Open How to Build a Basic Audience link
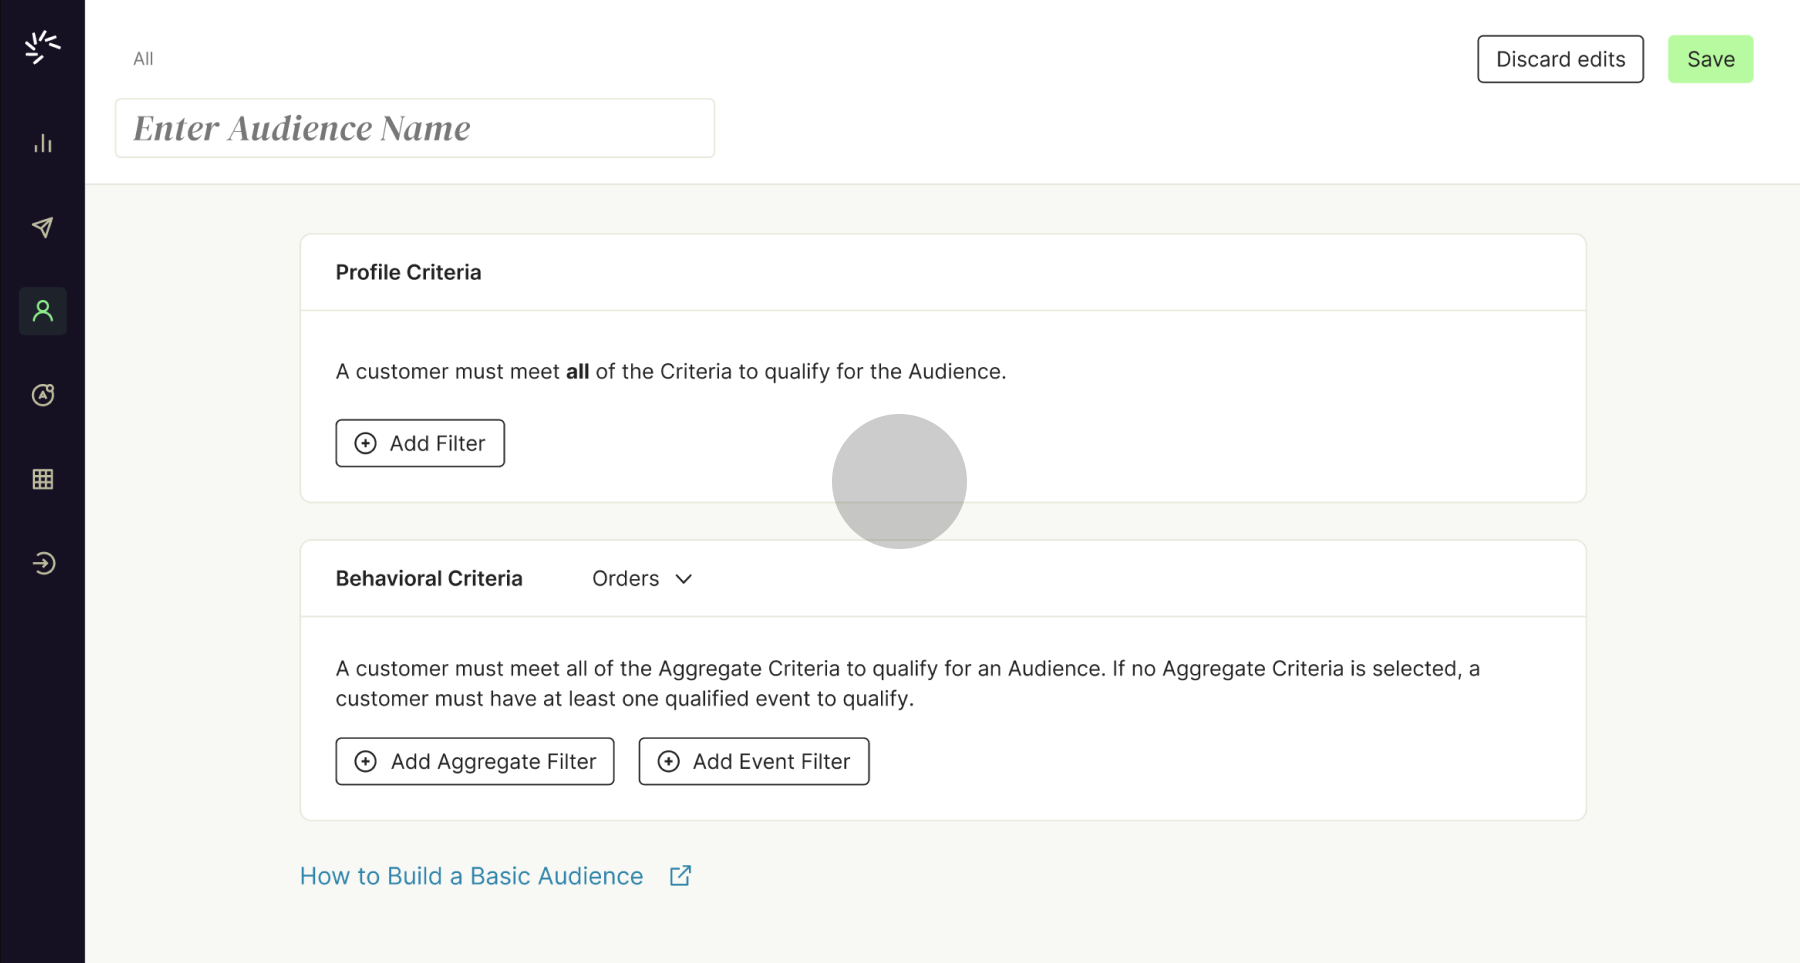The width and height of the screenshot is (1800, 963). click(471, 876)
